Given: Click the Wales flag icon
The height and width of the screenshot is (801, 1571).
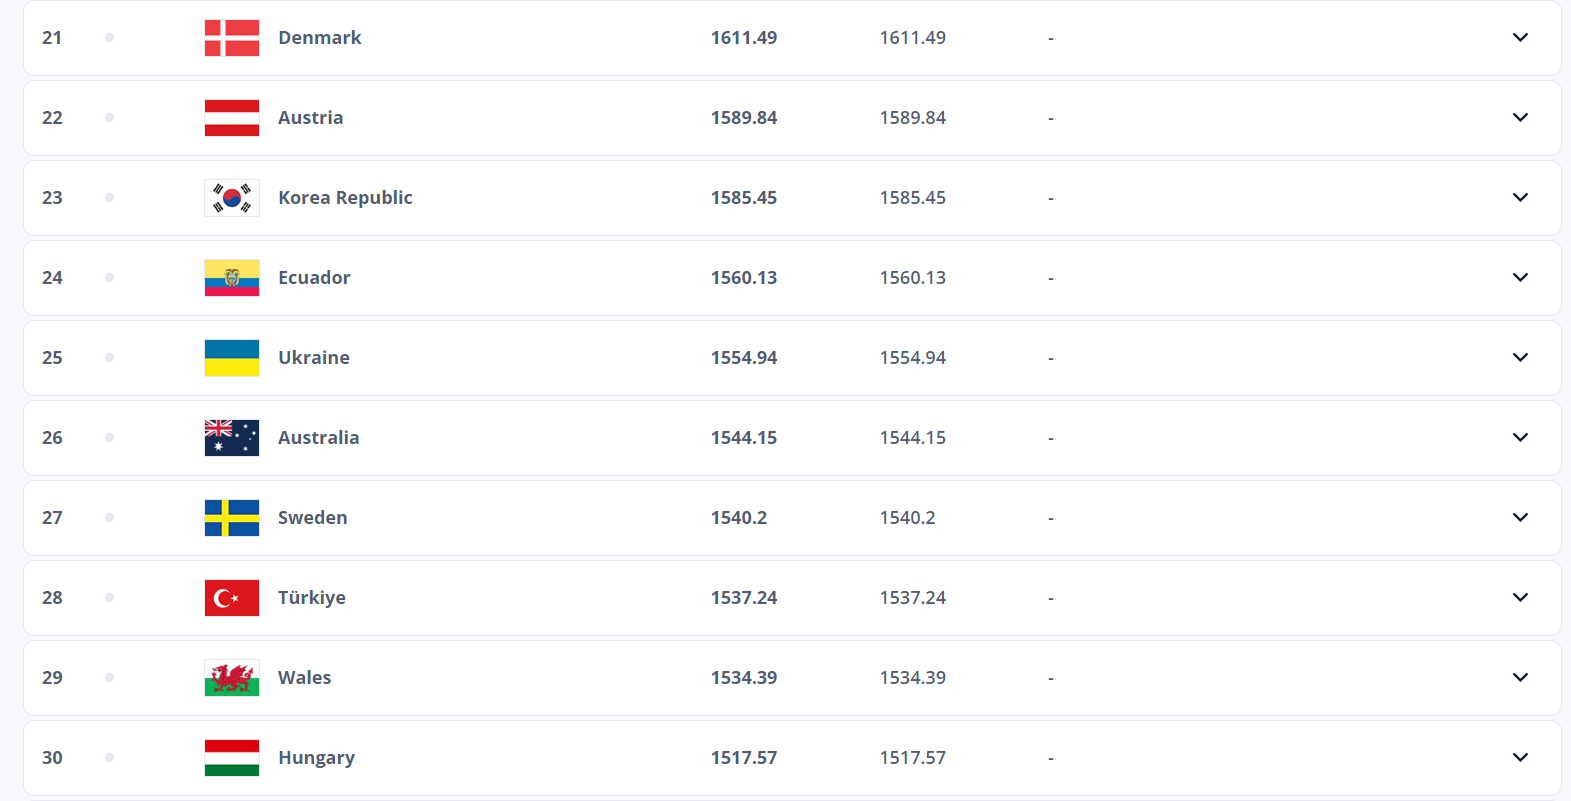Looking at the screenshot, I should click(232, 678).
